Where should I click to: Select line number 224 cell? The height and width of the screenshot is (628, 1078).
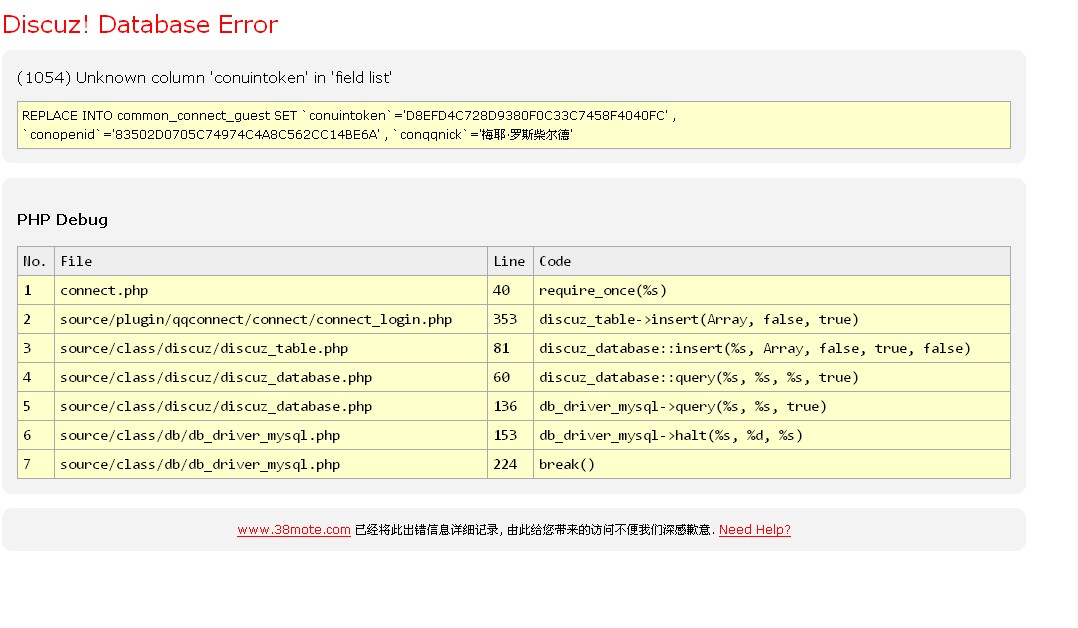[505, 465]
